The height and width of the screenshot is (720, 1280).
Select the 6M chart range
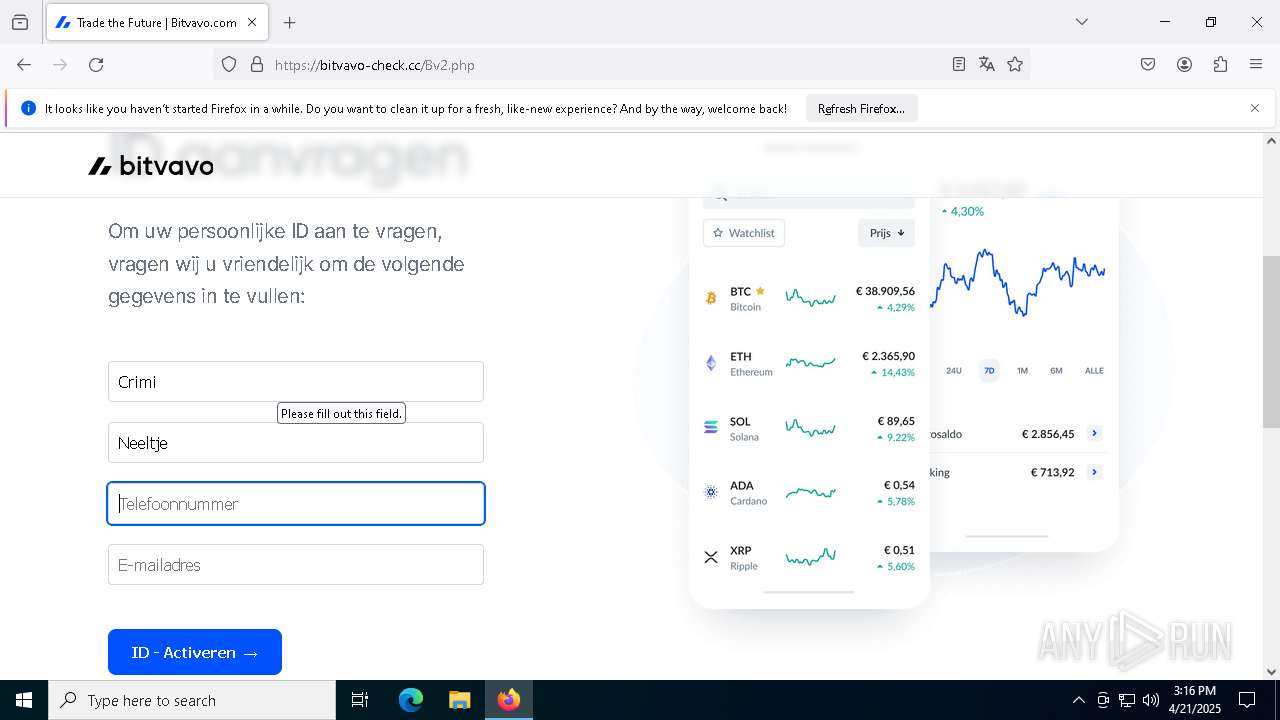1056,371
